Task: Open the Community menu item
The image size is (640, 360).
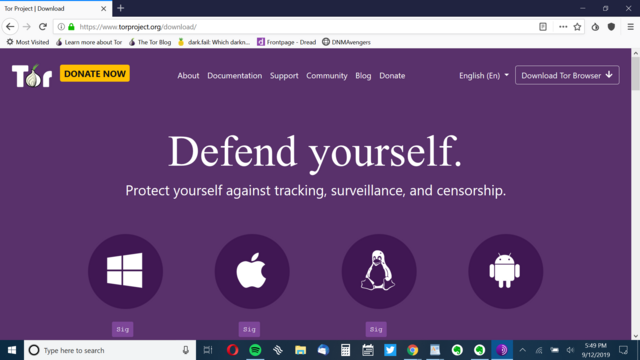Action: click(327, 76)
